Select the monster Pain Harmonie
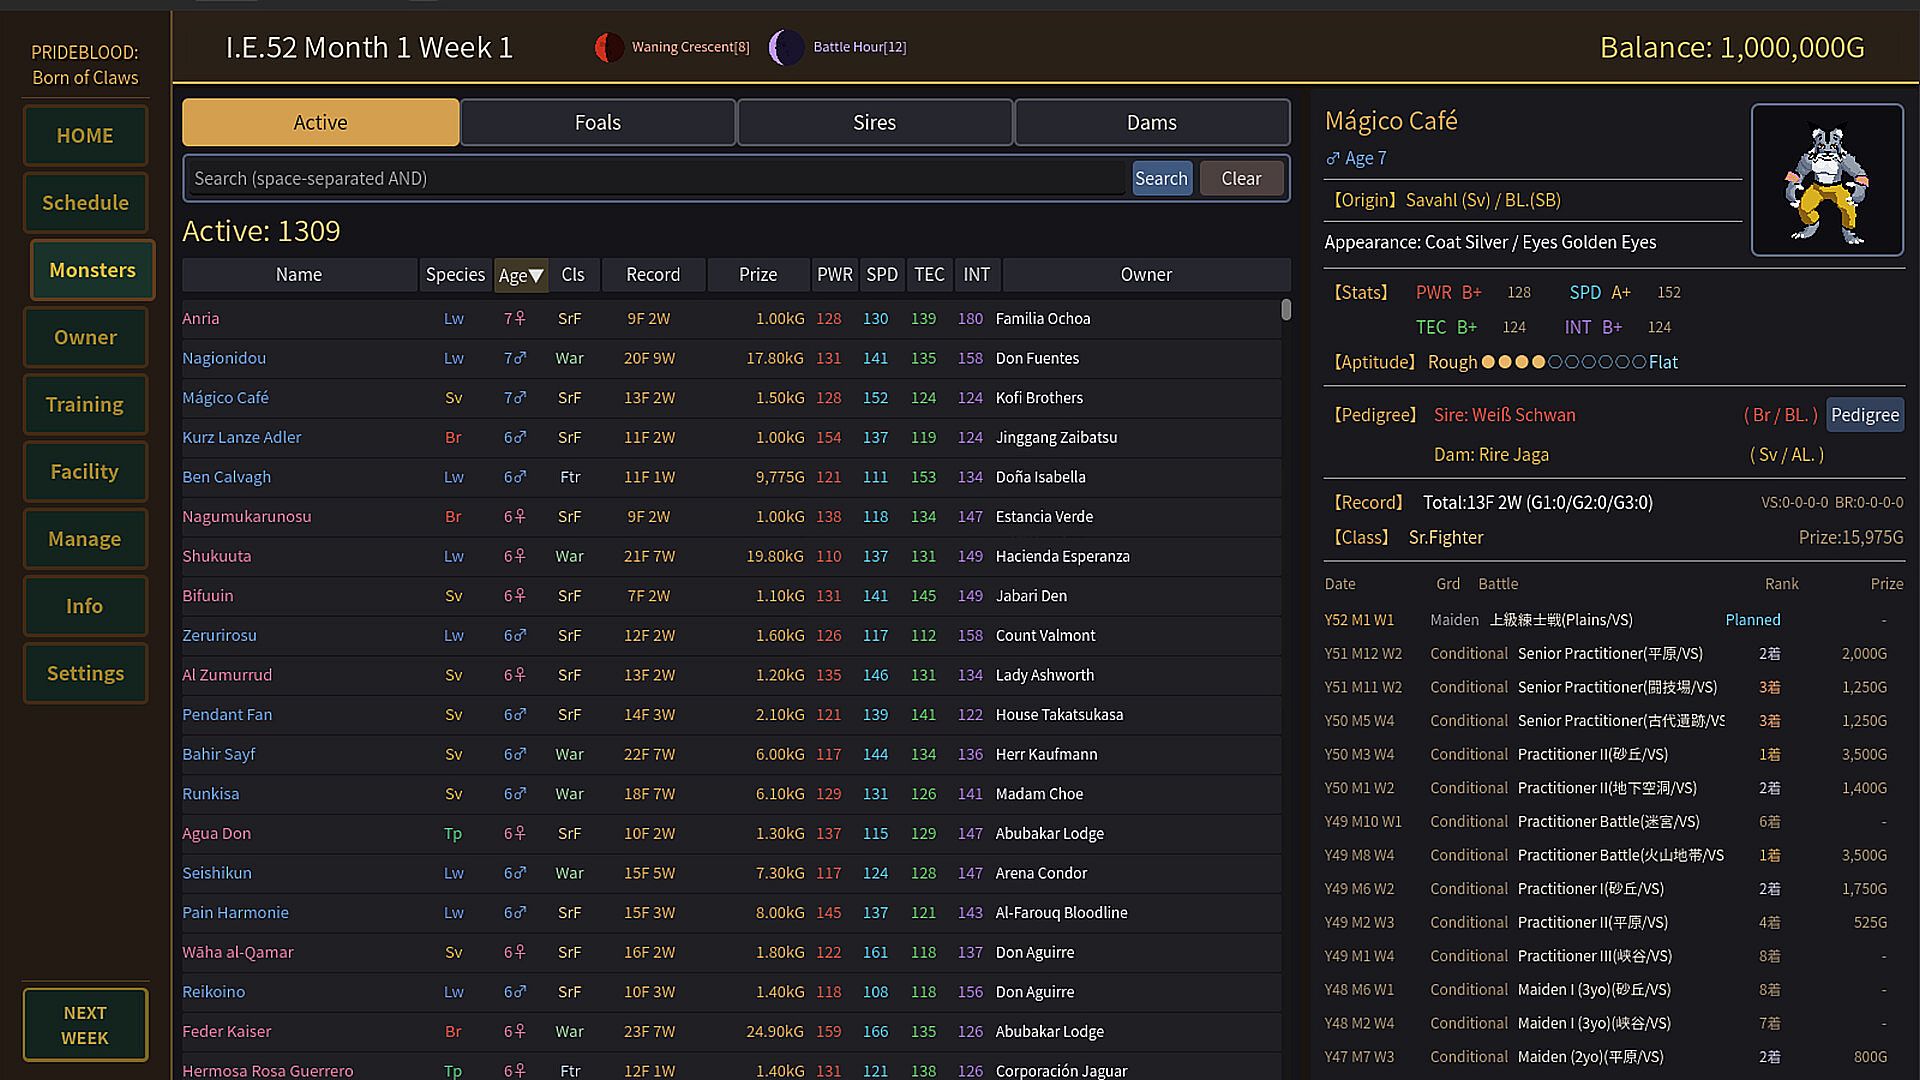This screenshot has height=1080, width=1920. click(x=731, y=913)
